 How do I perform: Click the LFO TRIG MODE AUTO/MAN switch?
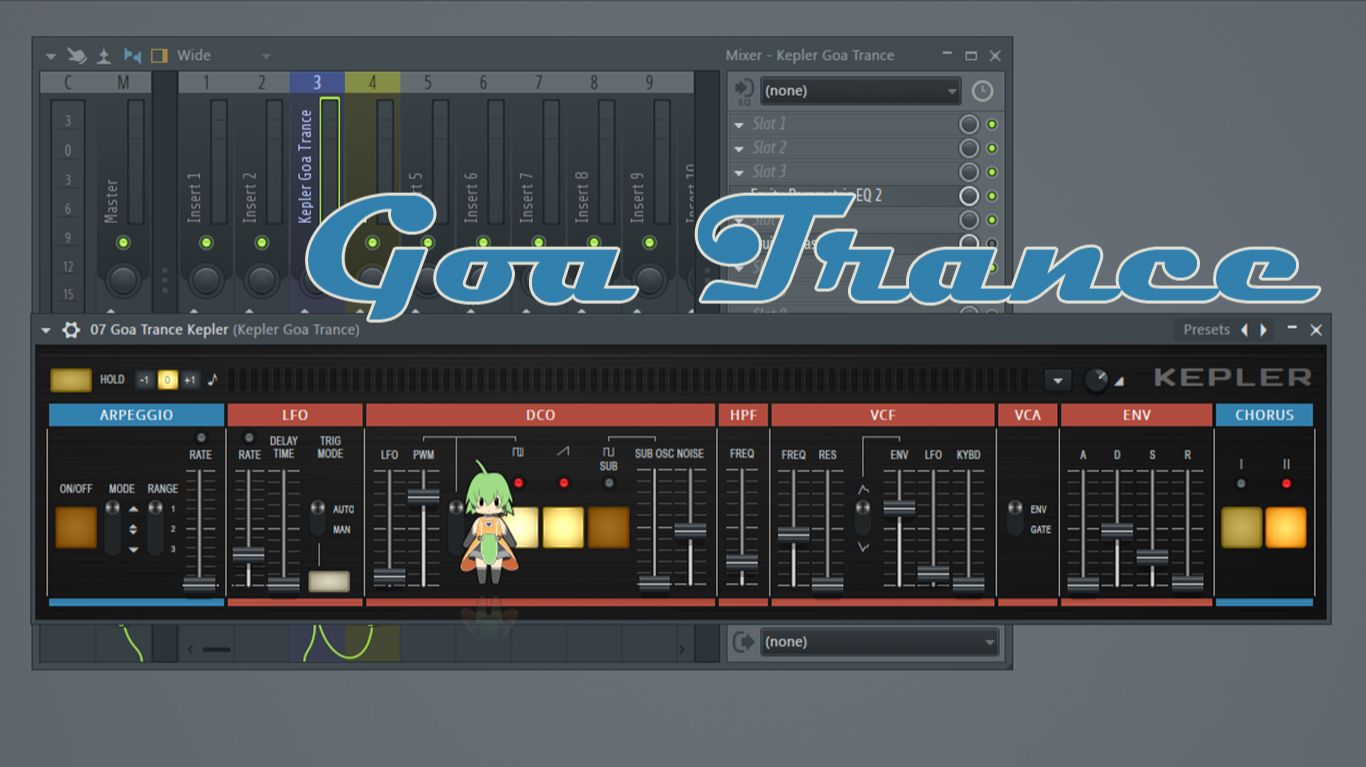(318, 518)
